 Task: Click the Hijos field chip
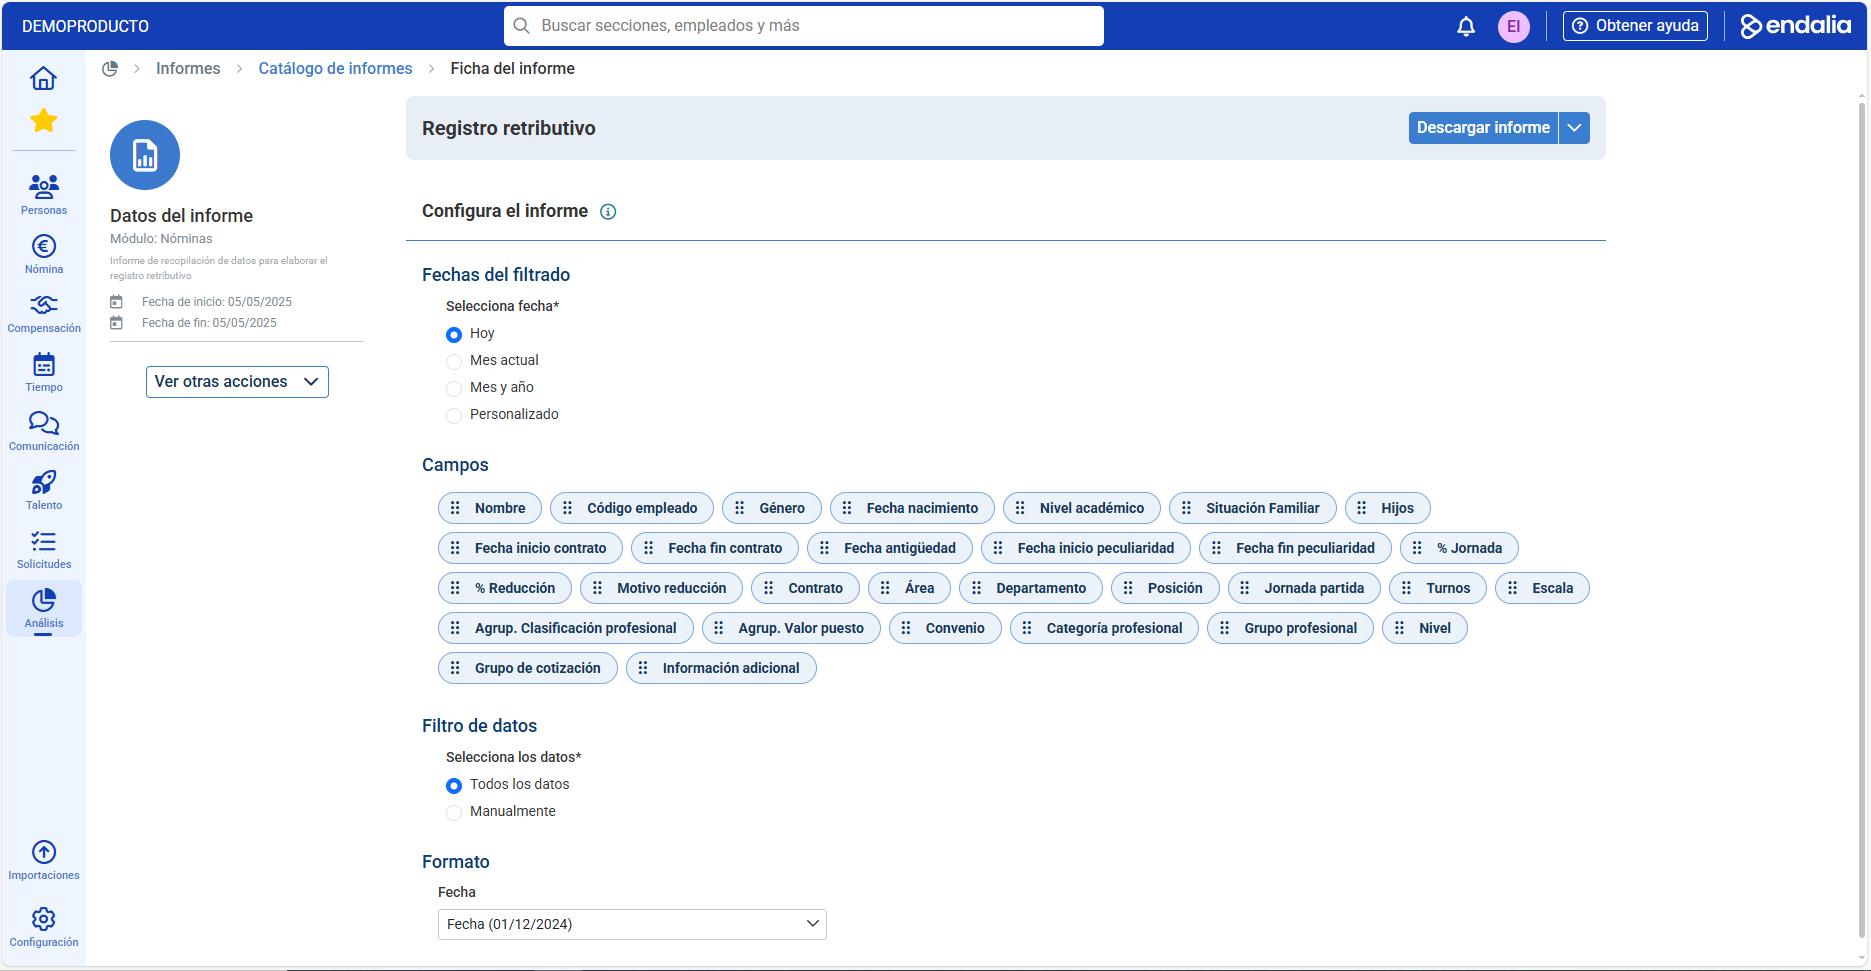1388,508
